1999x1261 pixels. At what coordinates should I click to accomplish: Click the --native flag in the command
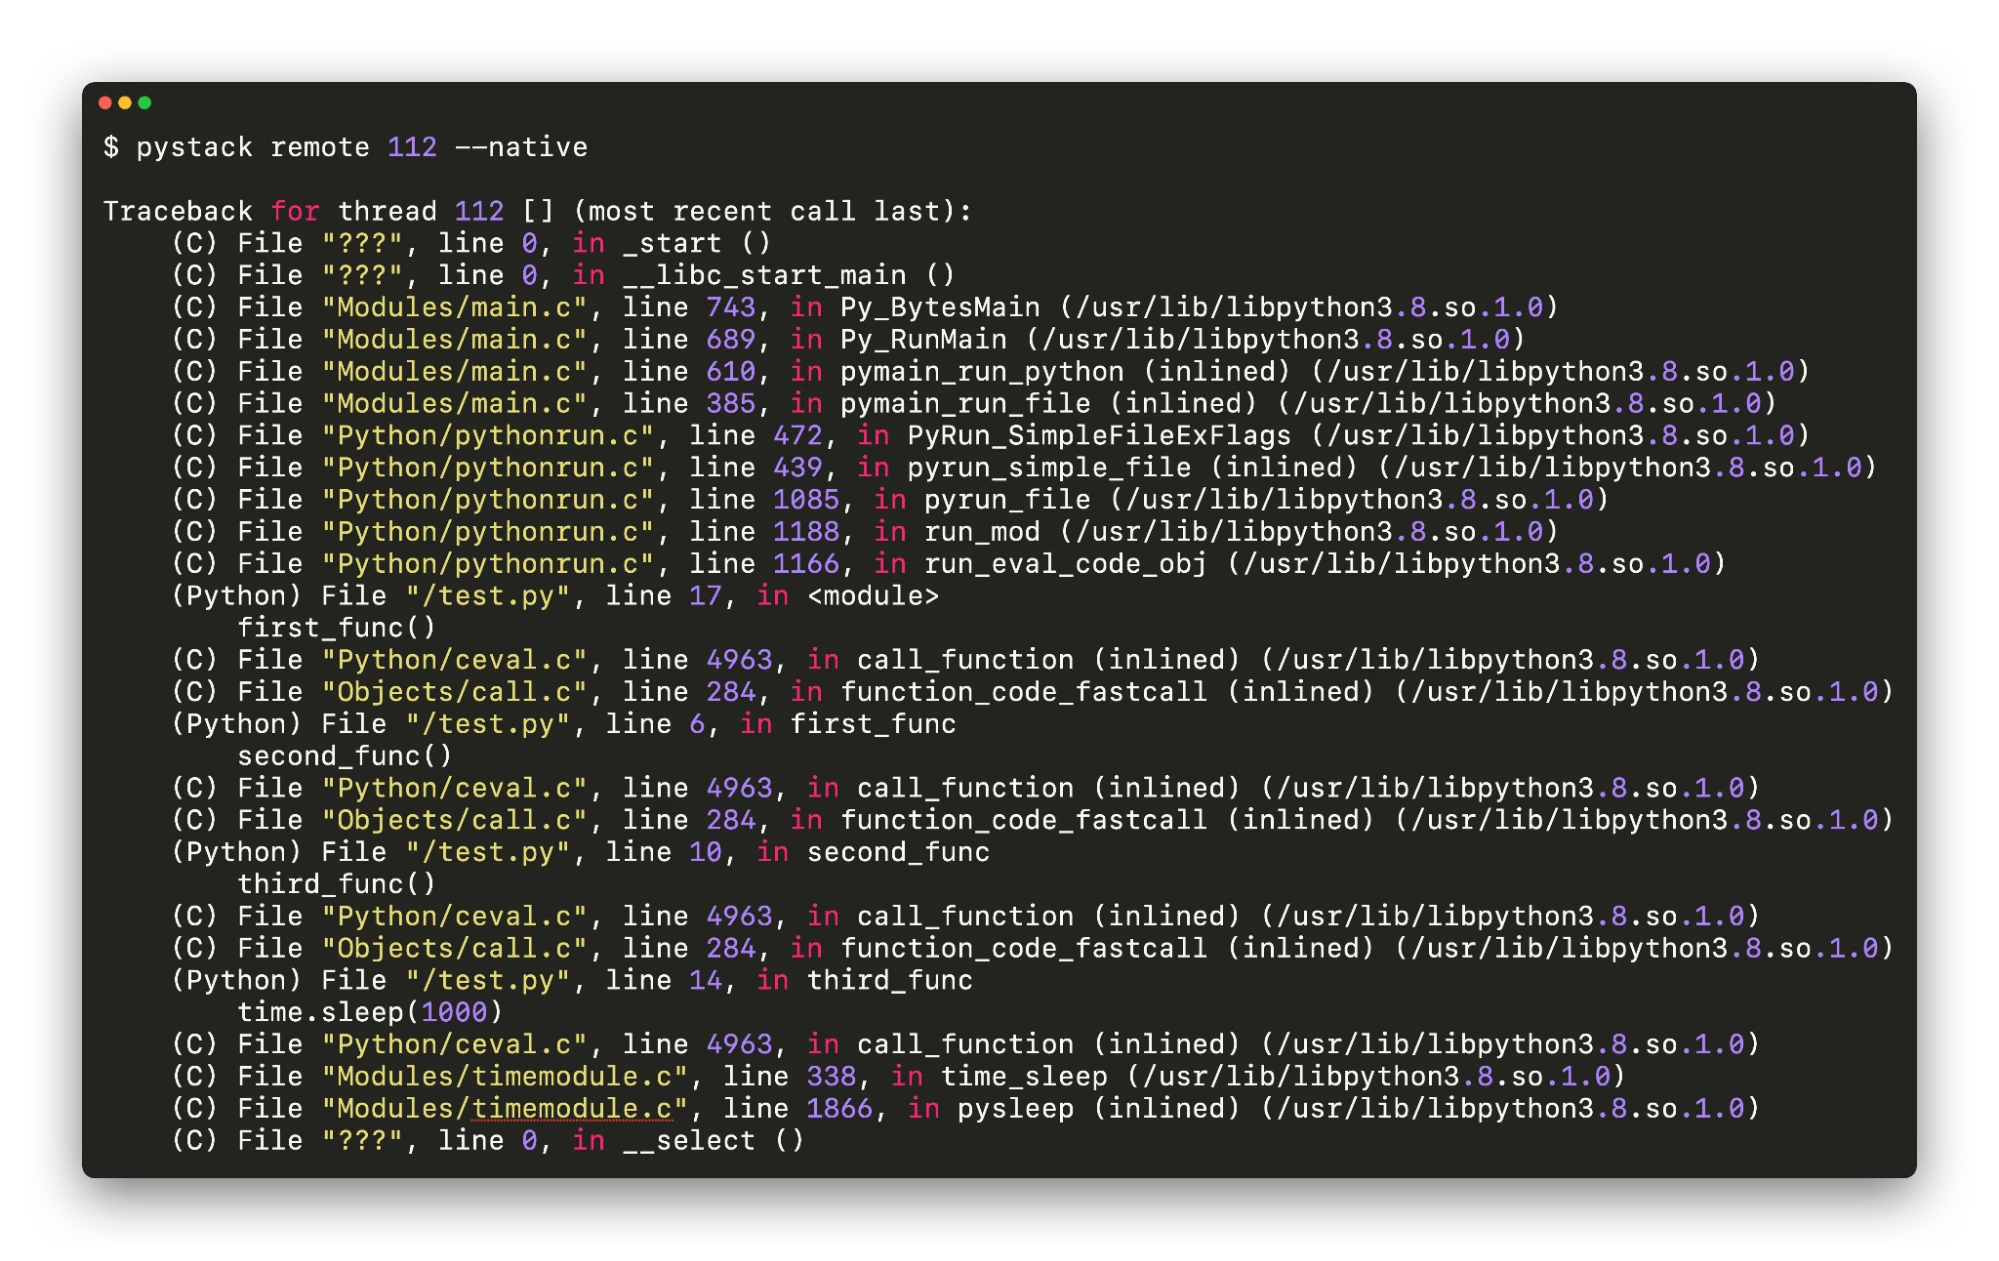(521, 147)
